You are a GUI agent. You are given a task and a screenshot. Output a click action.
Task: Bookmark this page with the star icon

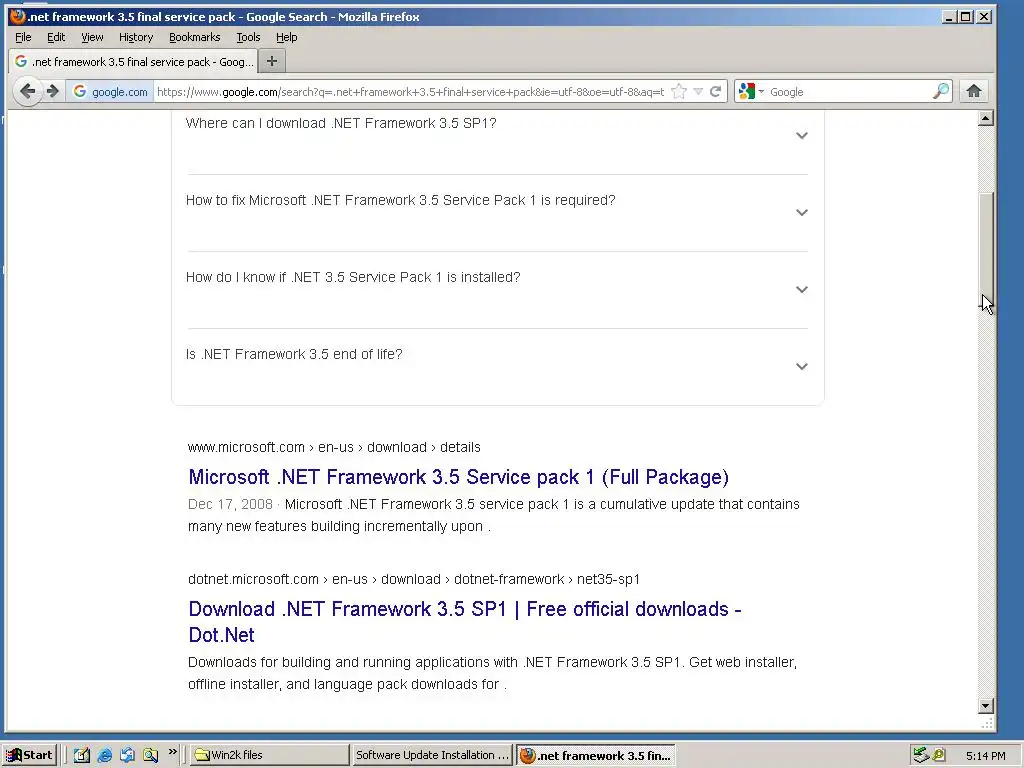click(679, 91)
